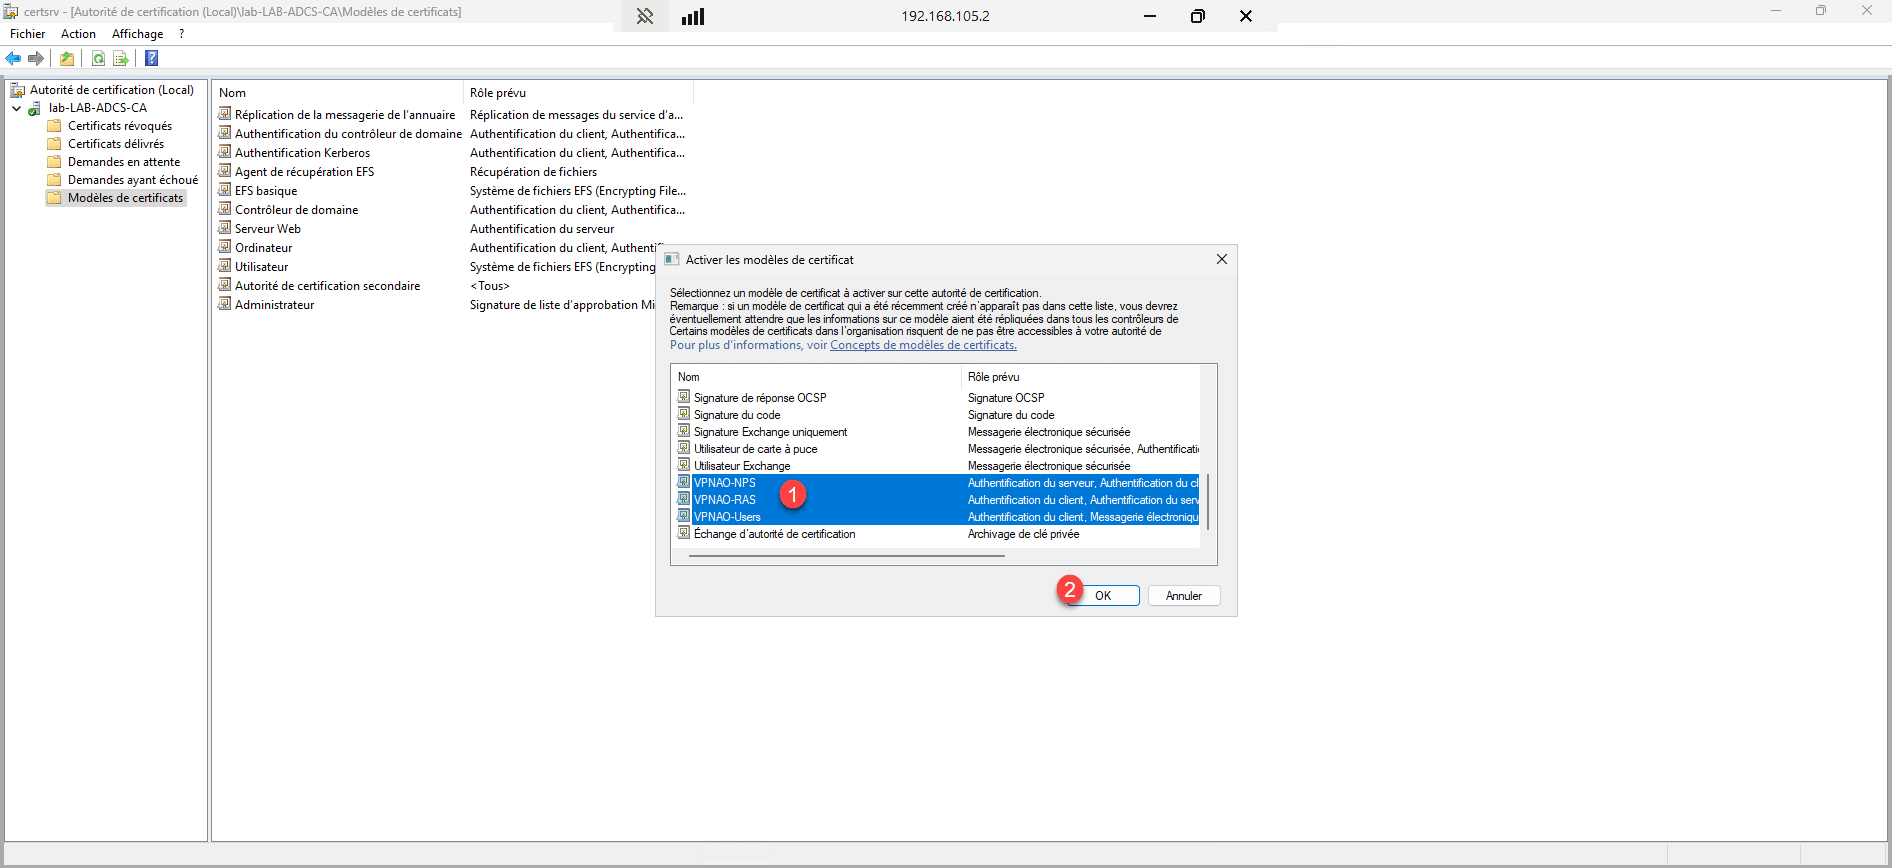This screenshot has height=868, width=1892.
Task: Close the Activer les modèles de certificat dialog
Action: coord(1221,259)
